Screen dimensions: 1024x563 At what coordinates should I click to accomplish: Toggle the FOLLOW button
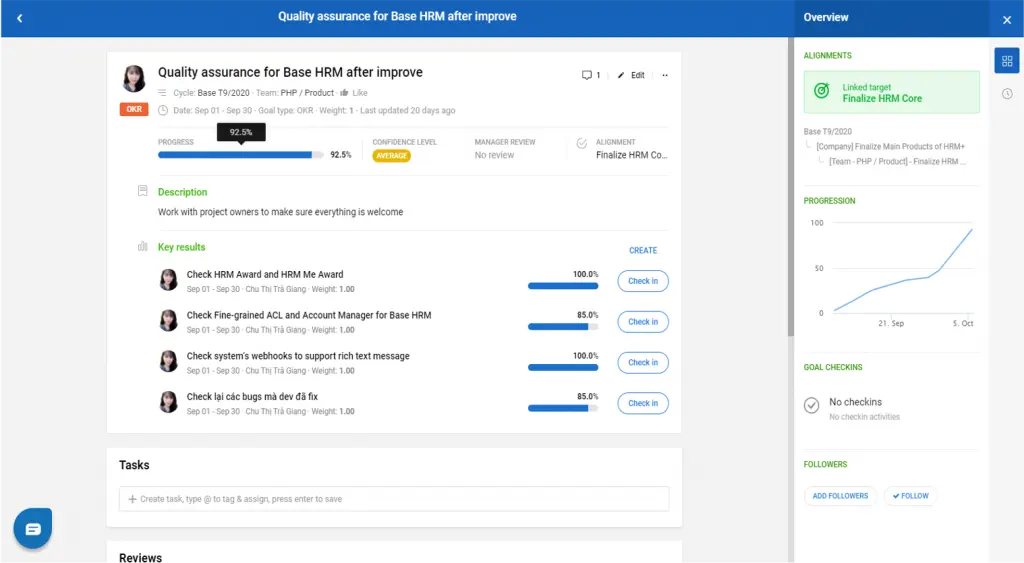pyautogui.click(x=910, y=496)
